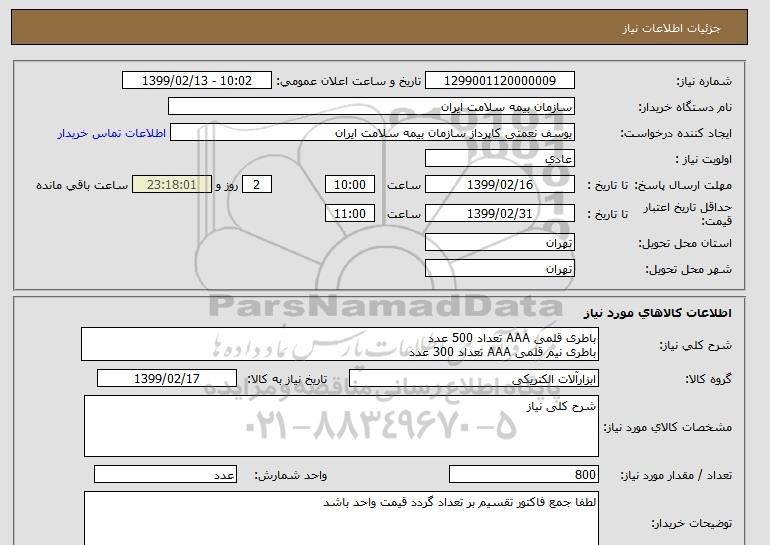Viewport: 770px width, 545px height.
Task: Select remaining time field 23:18:01
Action: click(x=172, y=185)
